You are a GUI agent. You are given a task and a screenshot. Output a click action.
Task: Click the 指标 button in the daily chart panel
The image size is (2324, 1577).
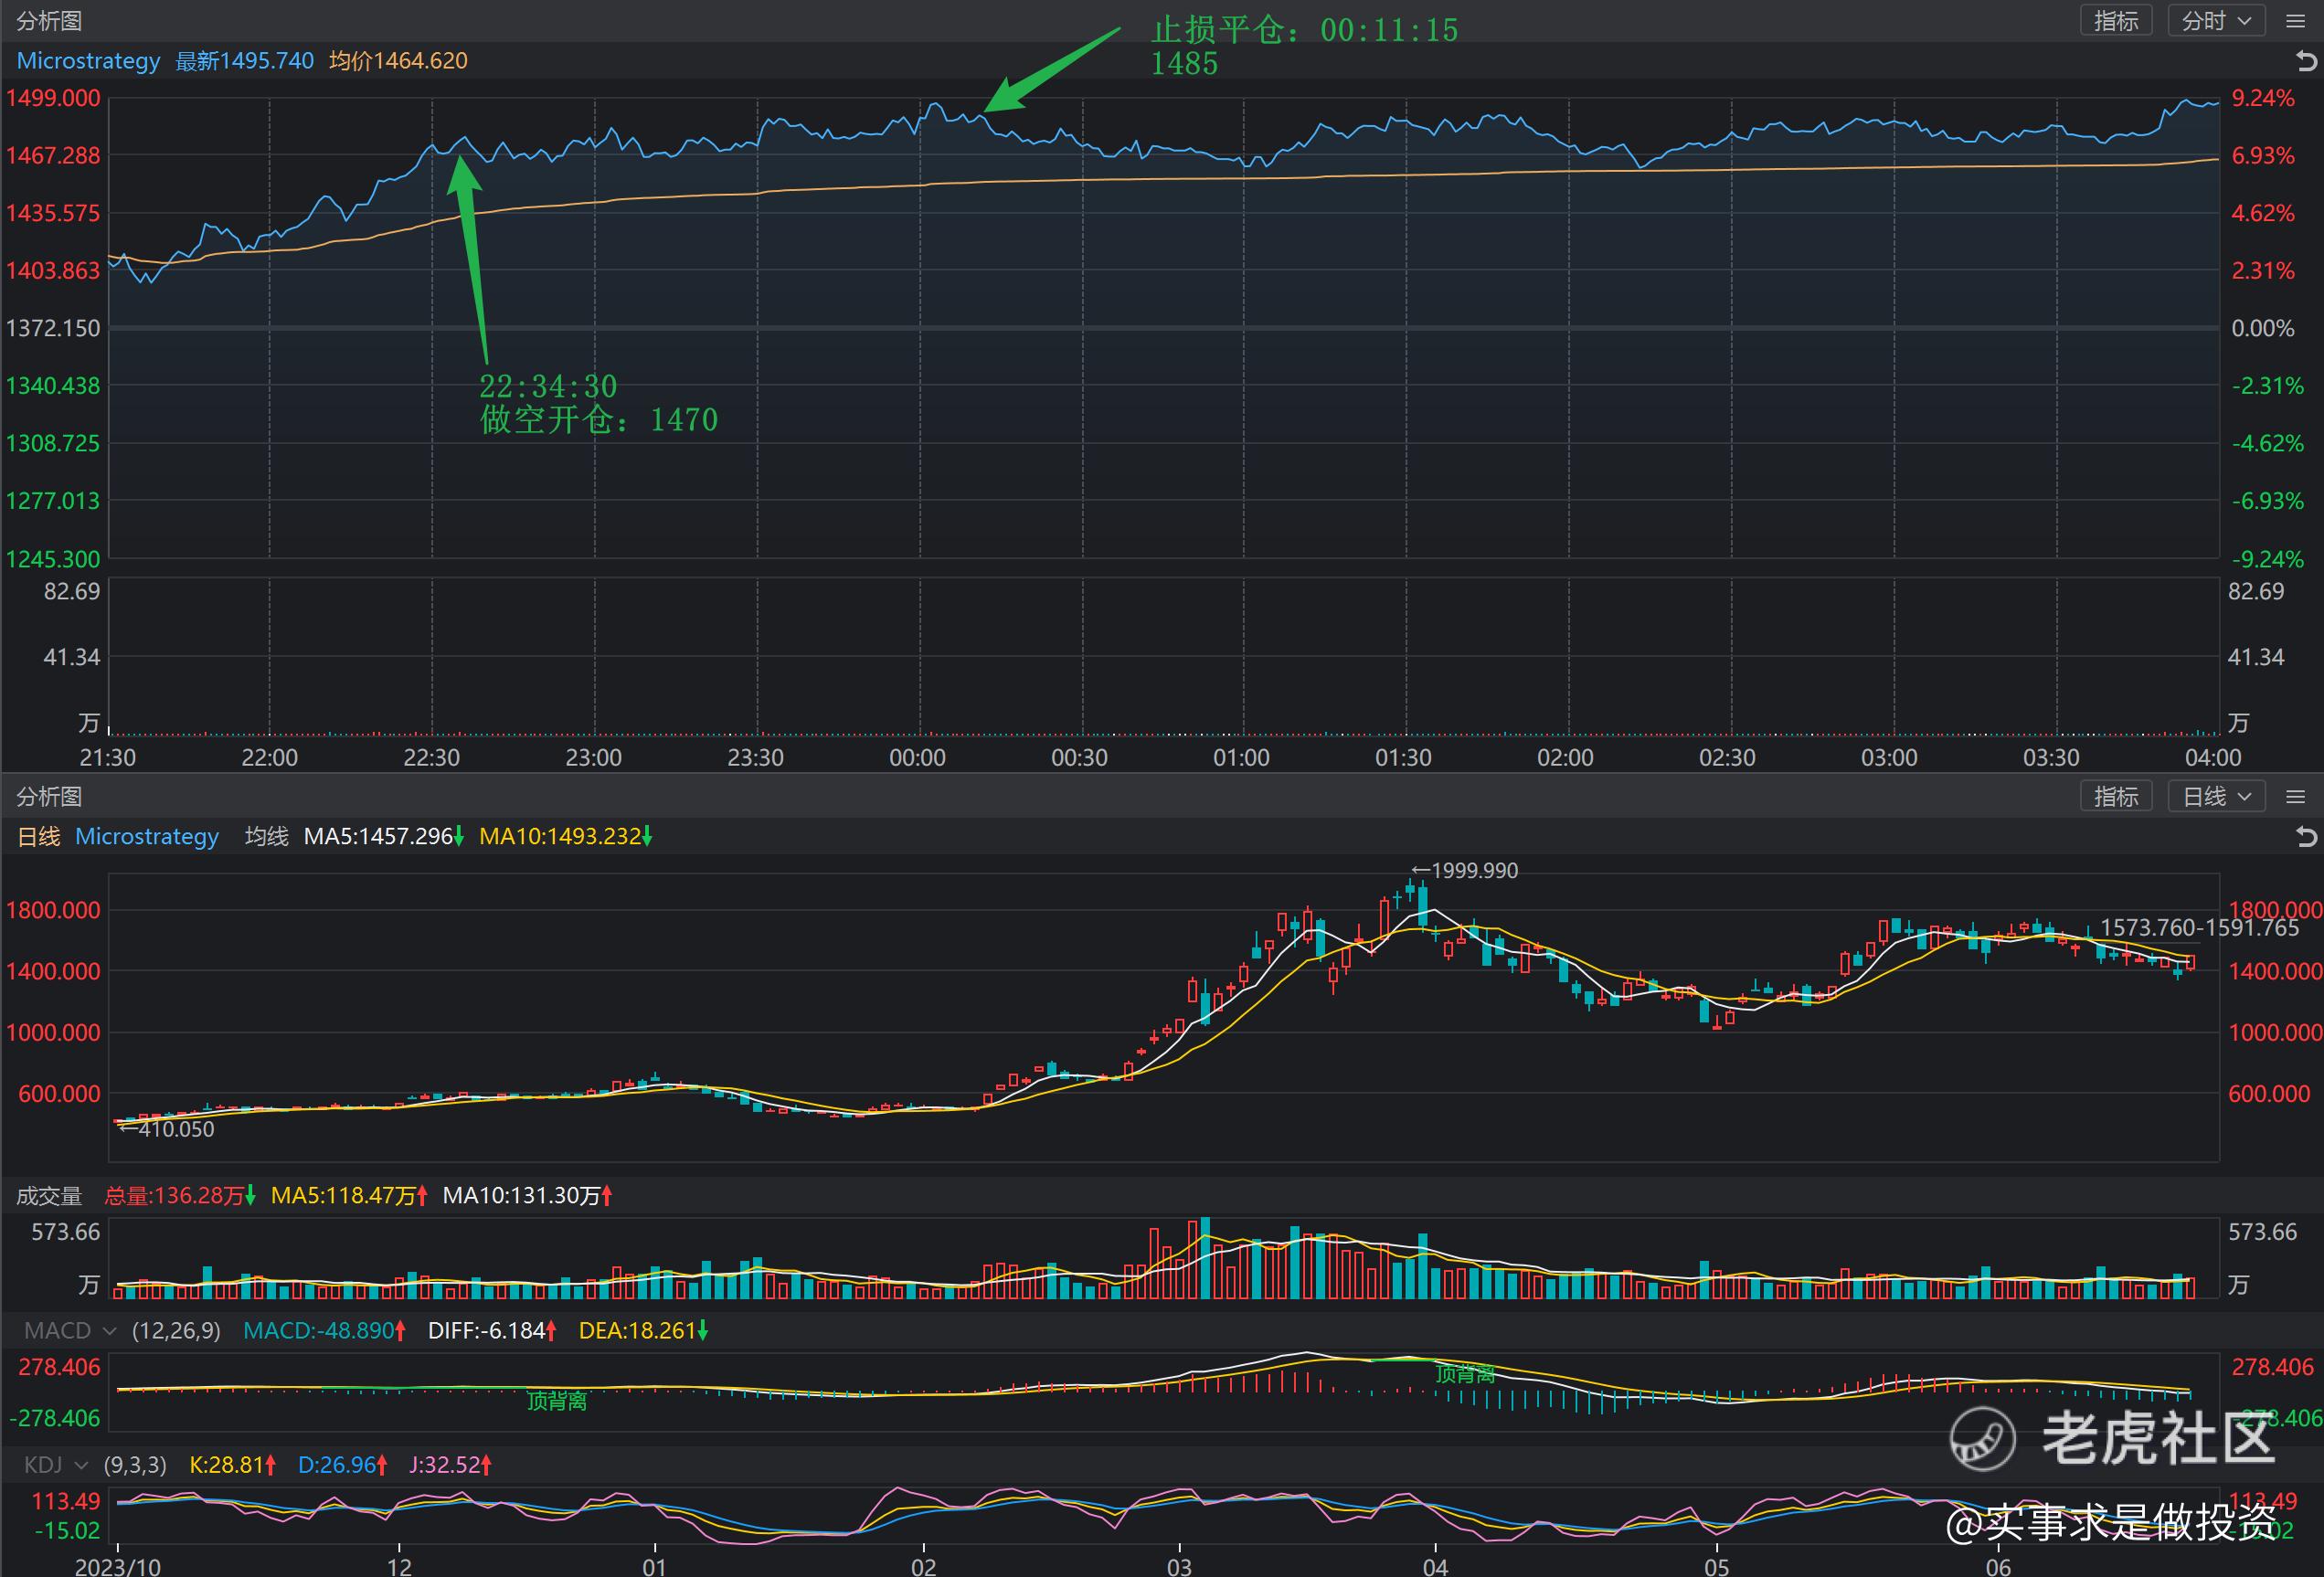click(x=2116, y=797)
